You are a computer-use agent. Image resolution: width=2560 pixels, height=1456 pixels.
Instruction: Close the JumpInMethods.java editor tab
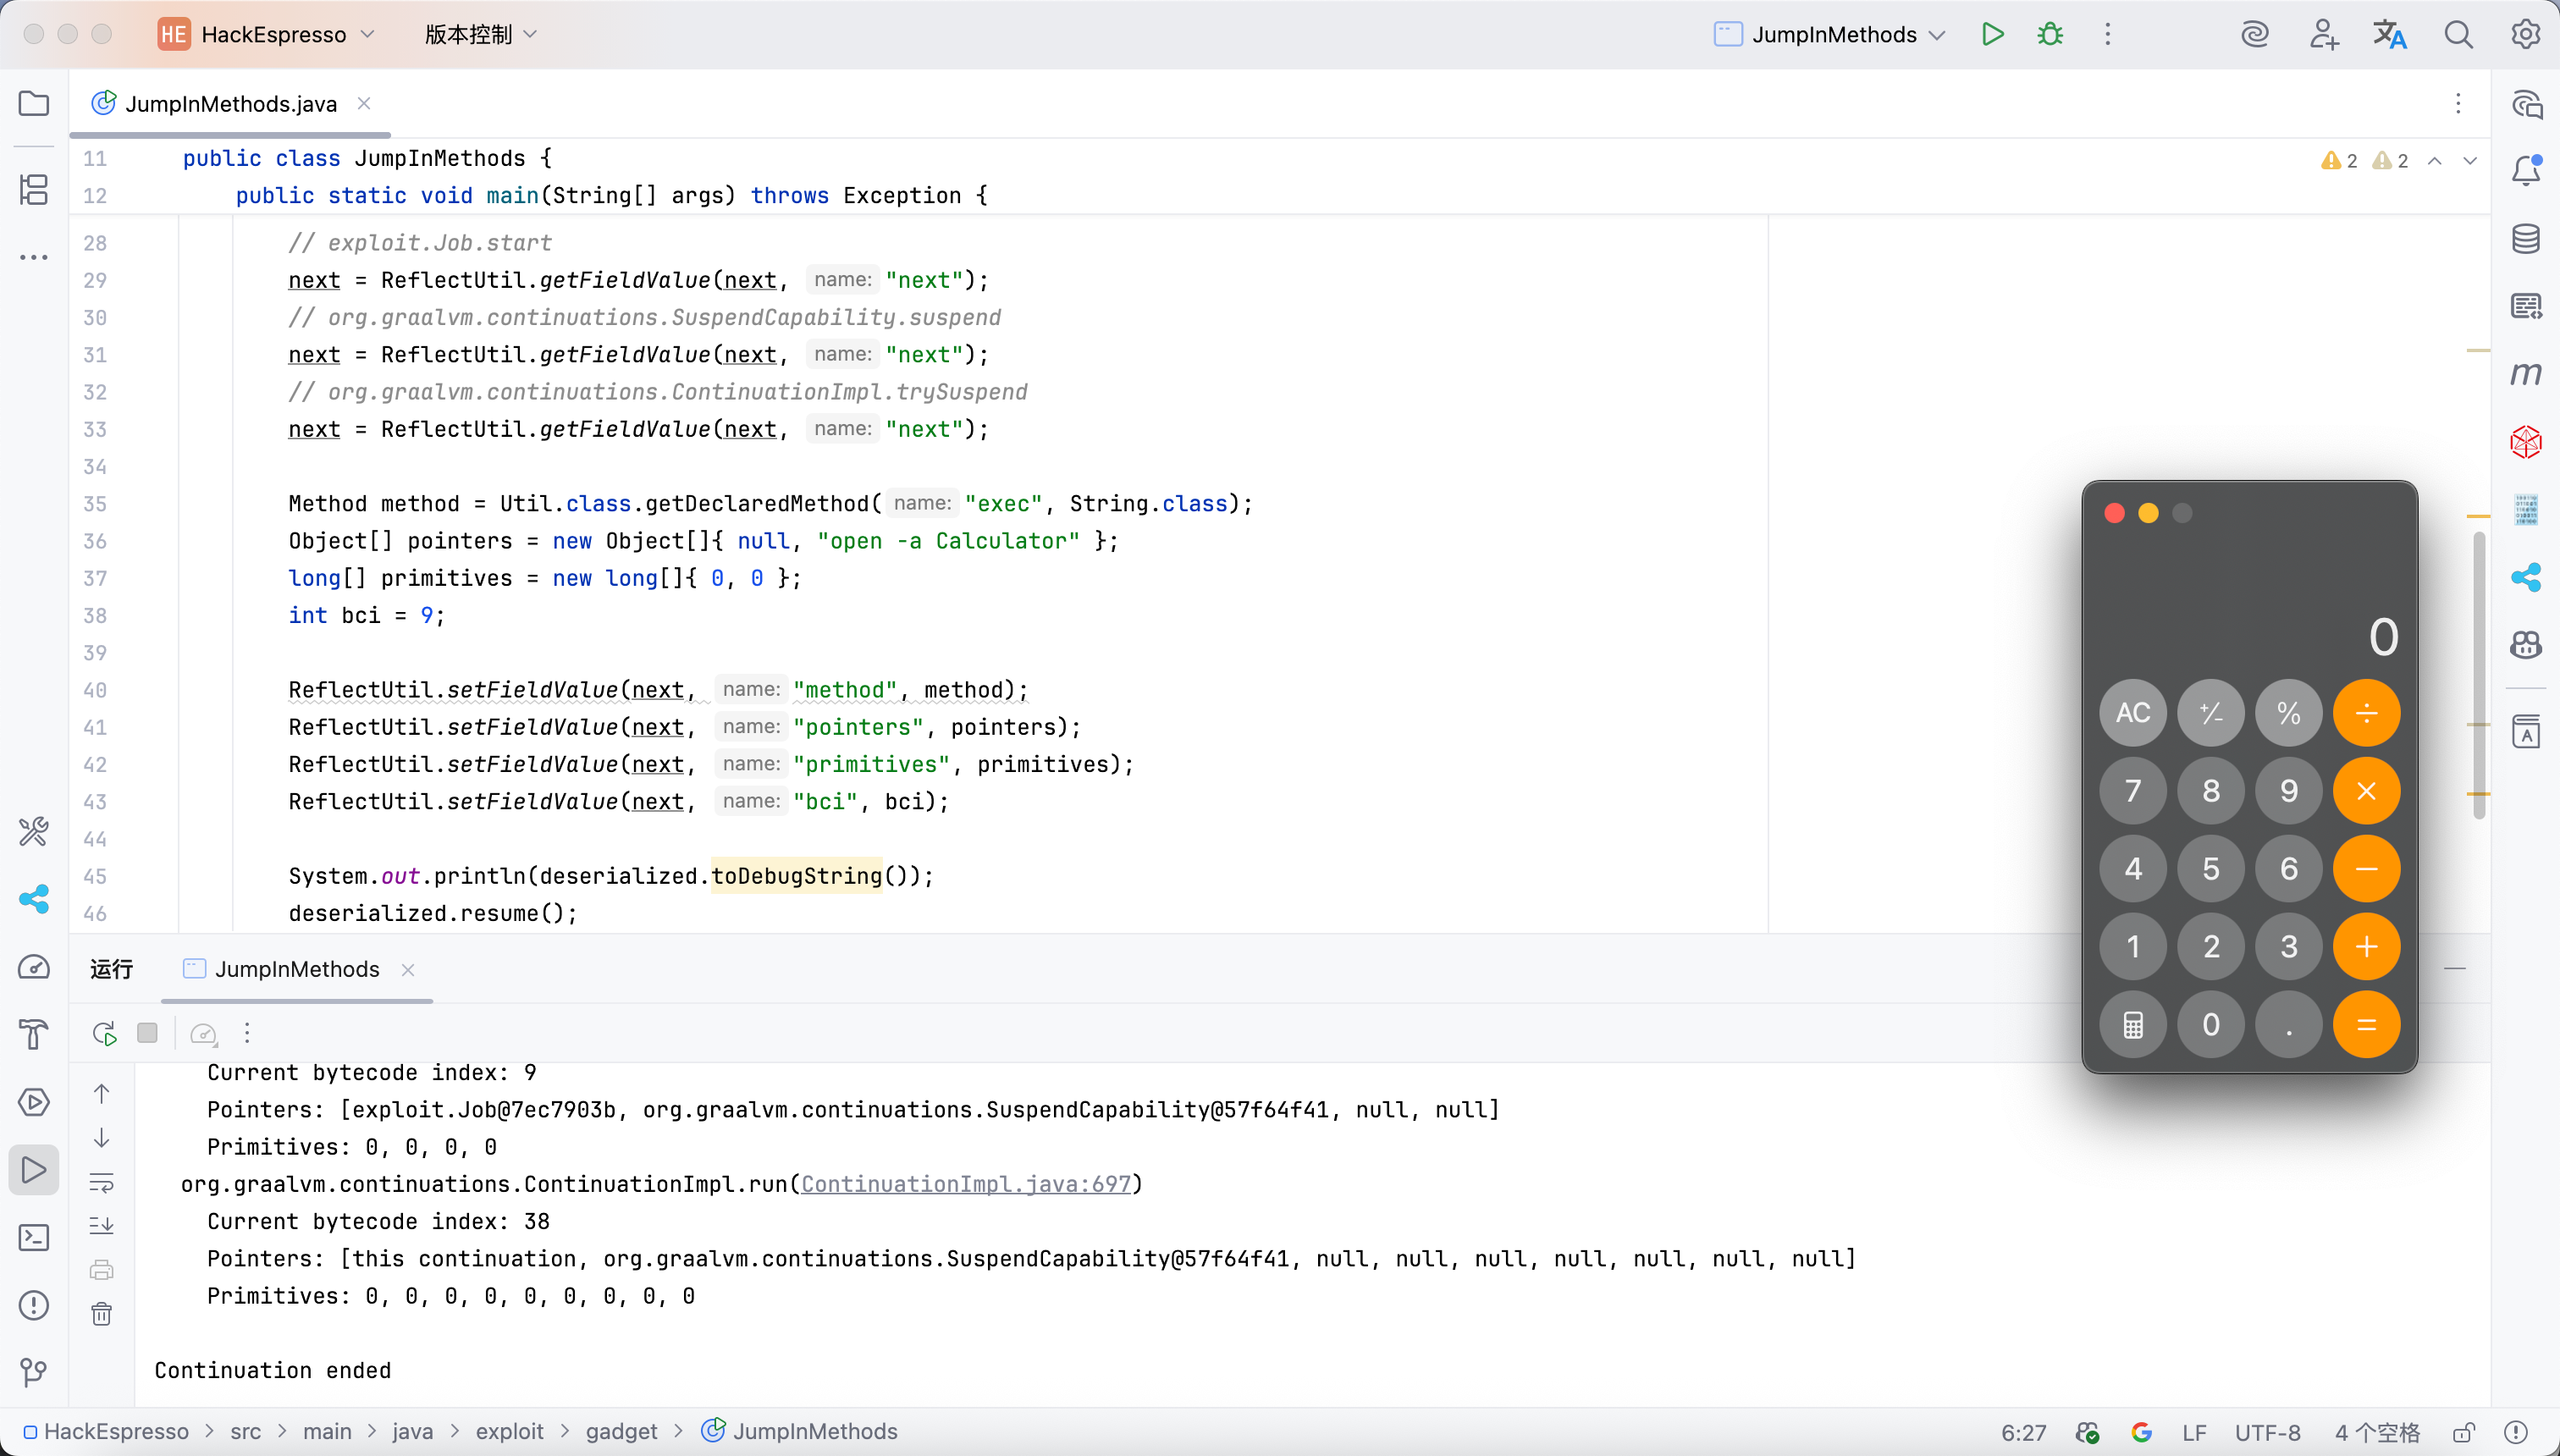(364, 103)
